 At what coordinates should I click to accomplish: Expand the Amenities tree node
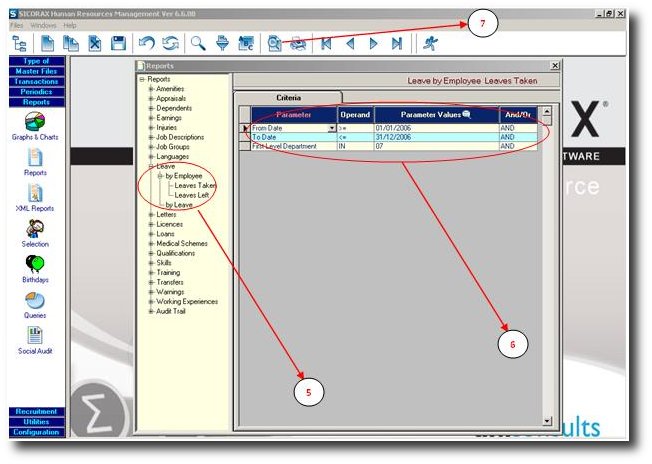pos(151,89)
